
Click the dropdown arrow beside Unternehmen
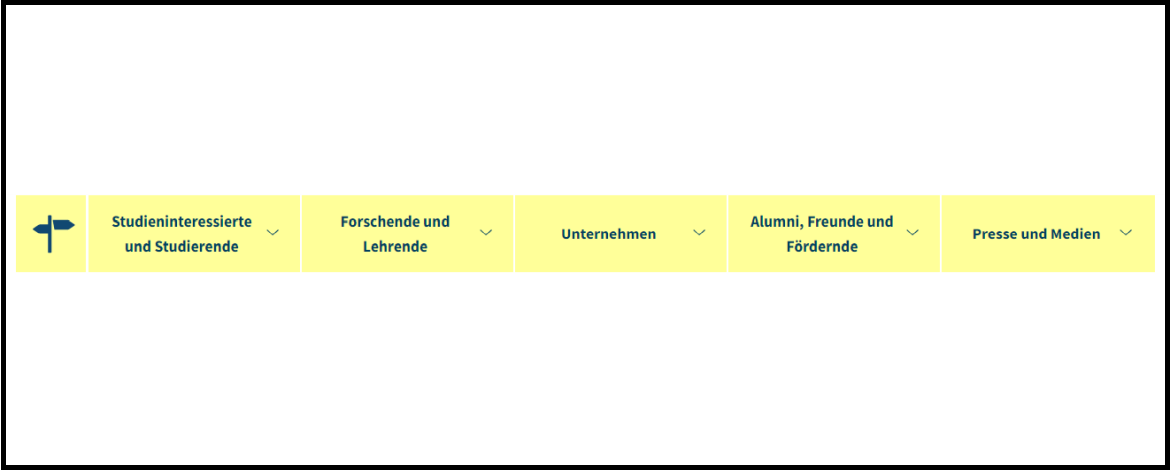699,233
